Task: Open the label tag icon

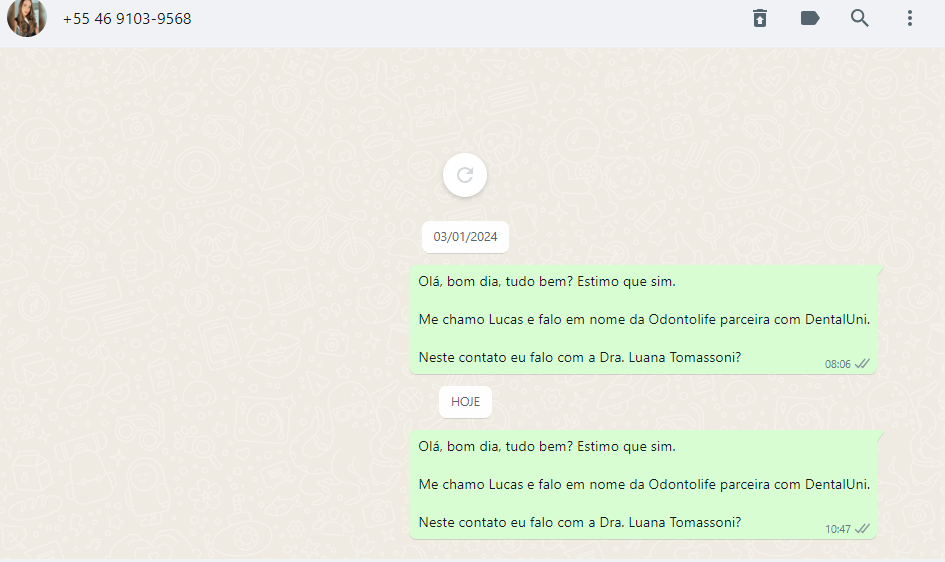Action: coord(809,18)
